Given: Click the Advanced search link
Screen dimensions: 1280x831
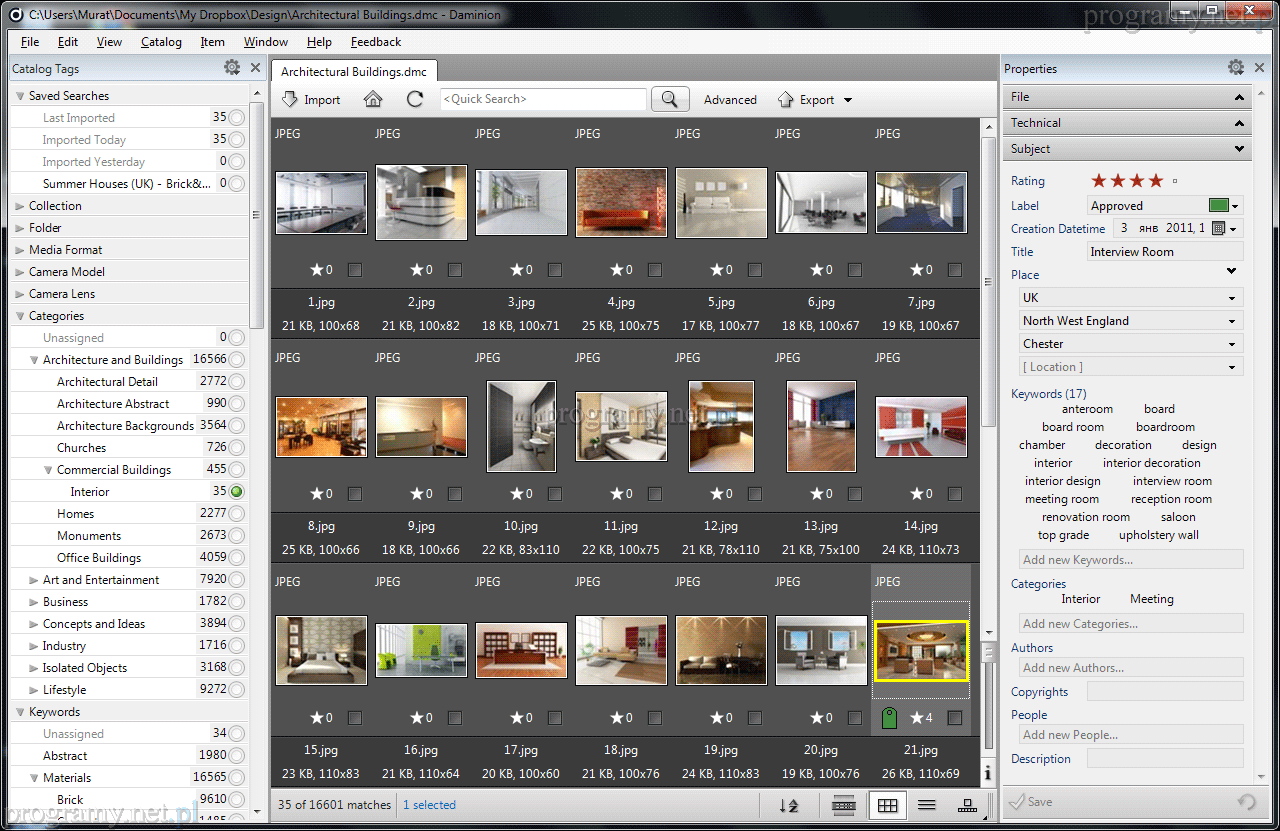Looking at the screenshot, I should pyautogui.click(x=730, y=100).
